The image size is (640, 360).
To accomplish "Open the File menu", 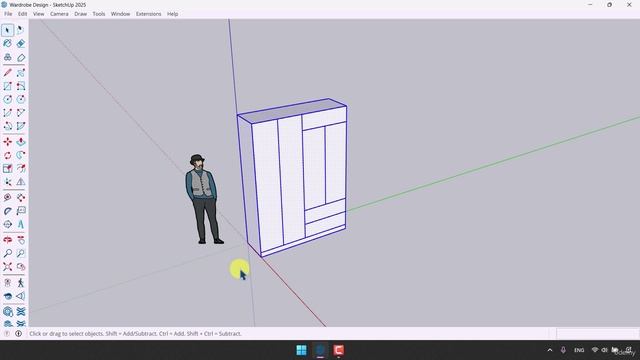I will click(8, 14).
